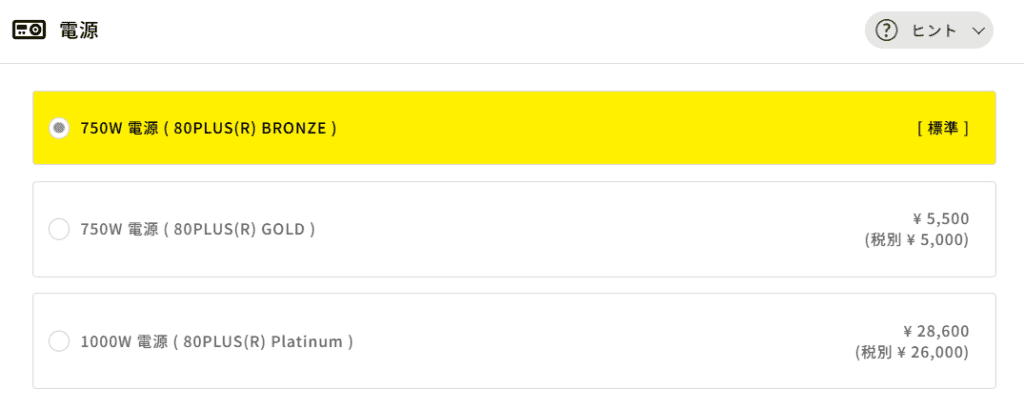Click the ¥ 5,500 price
This screenshot has height=410, width=1024.
tap(940, 218)
